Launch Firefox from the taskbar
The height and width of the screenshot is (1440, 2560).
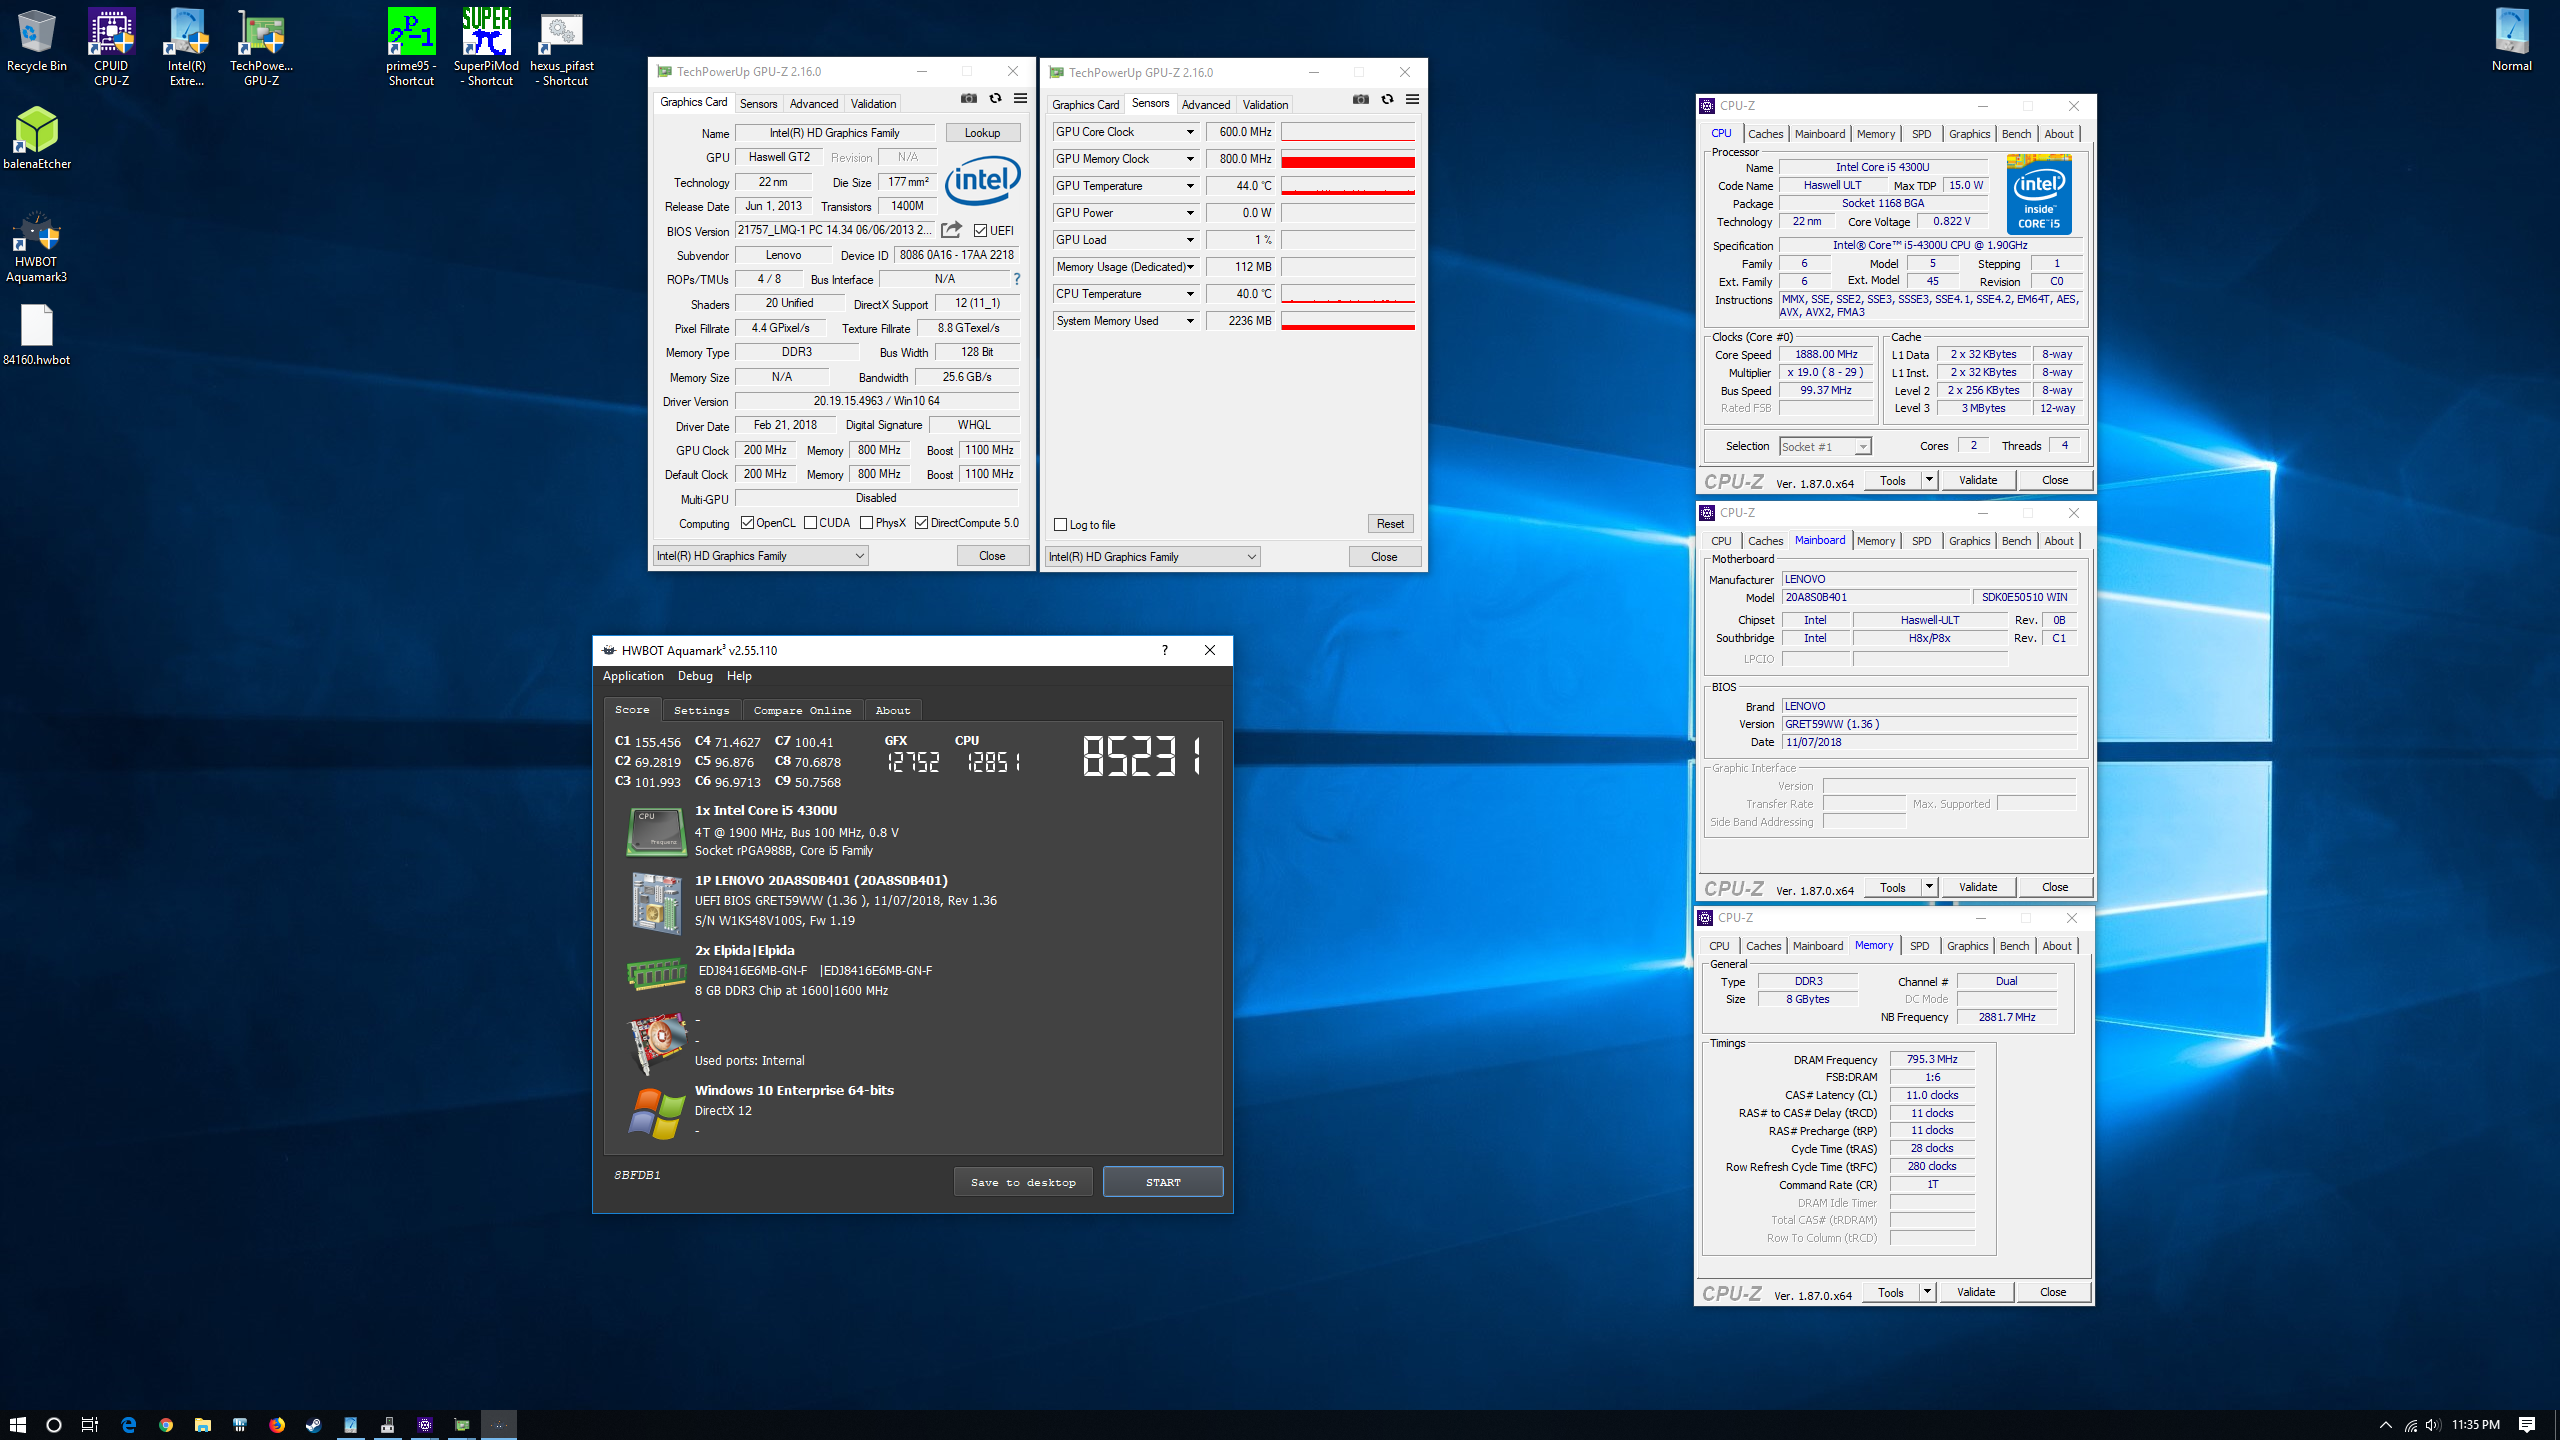[x=277, y=1425]
